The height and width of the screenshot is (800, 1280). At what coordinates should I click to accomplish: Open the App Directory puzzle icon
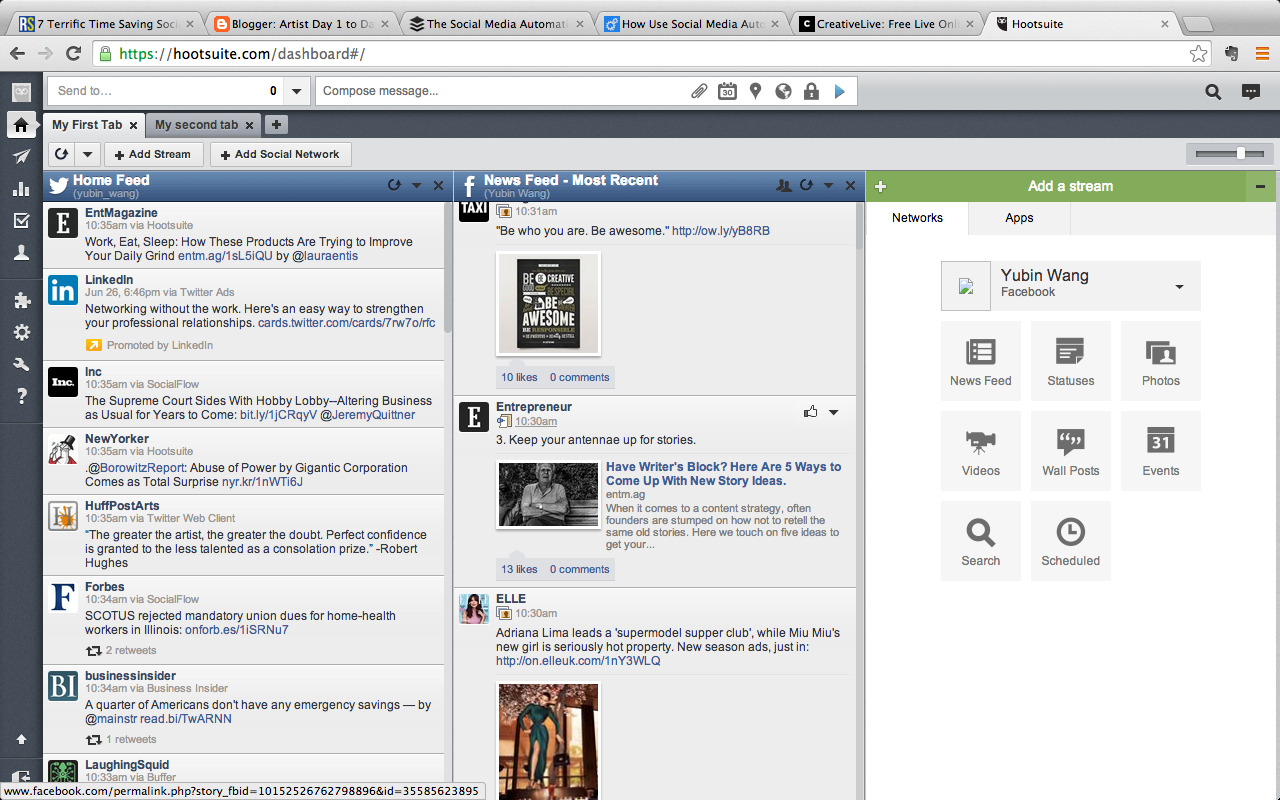(x=21, y=300)
